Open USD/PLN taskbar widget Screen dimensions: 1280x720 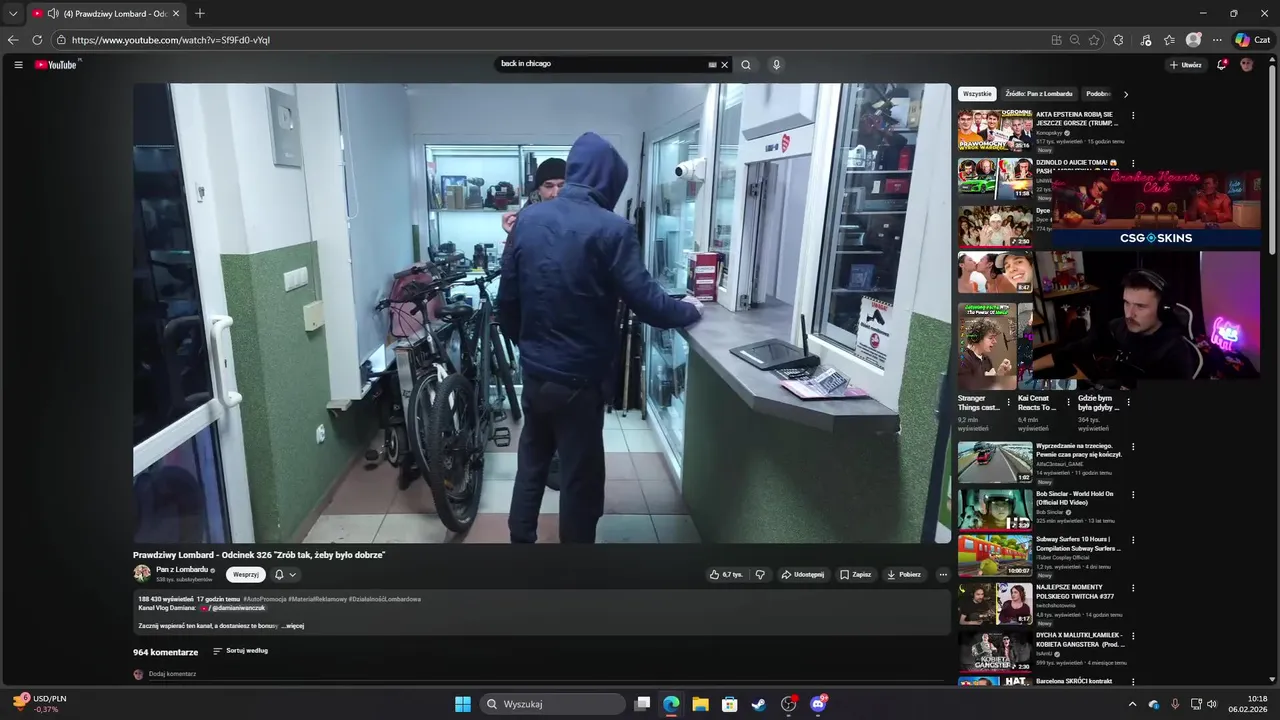point(40,704)
